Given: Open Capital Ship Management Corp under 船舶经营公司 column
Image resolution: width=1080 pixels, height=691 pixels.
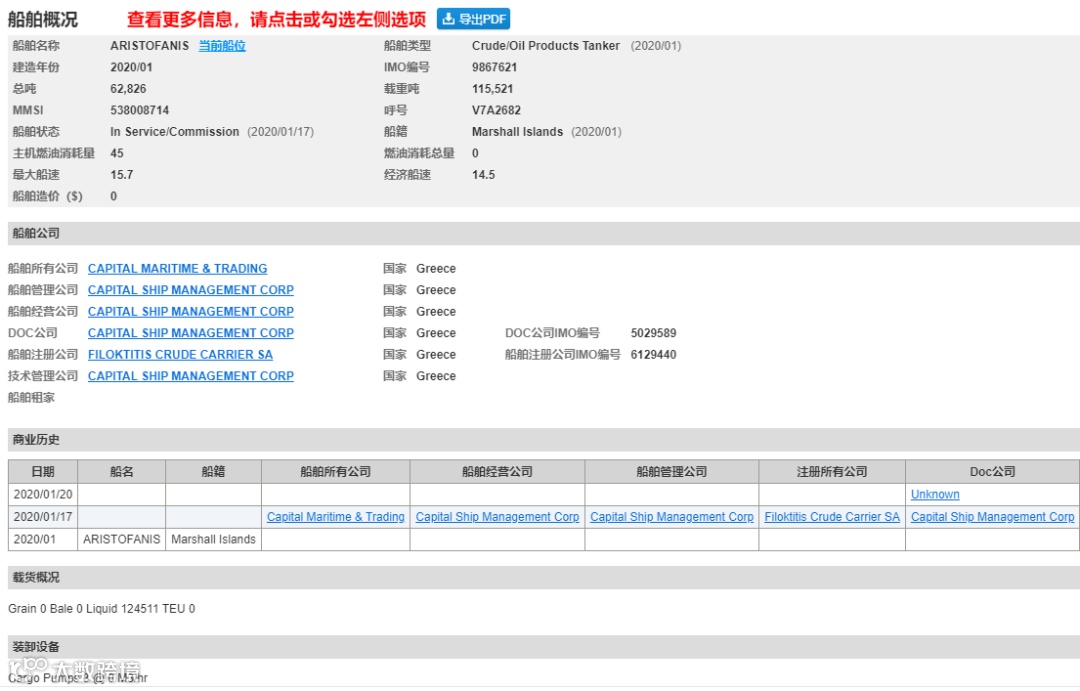Looking at the screenshot, I should [x=497, y=517].
